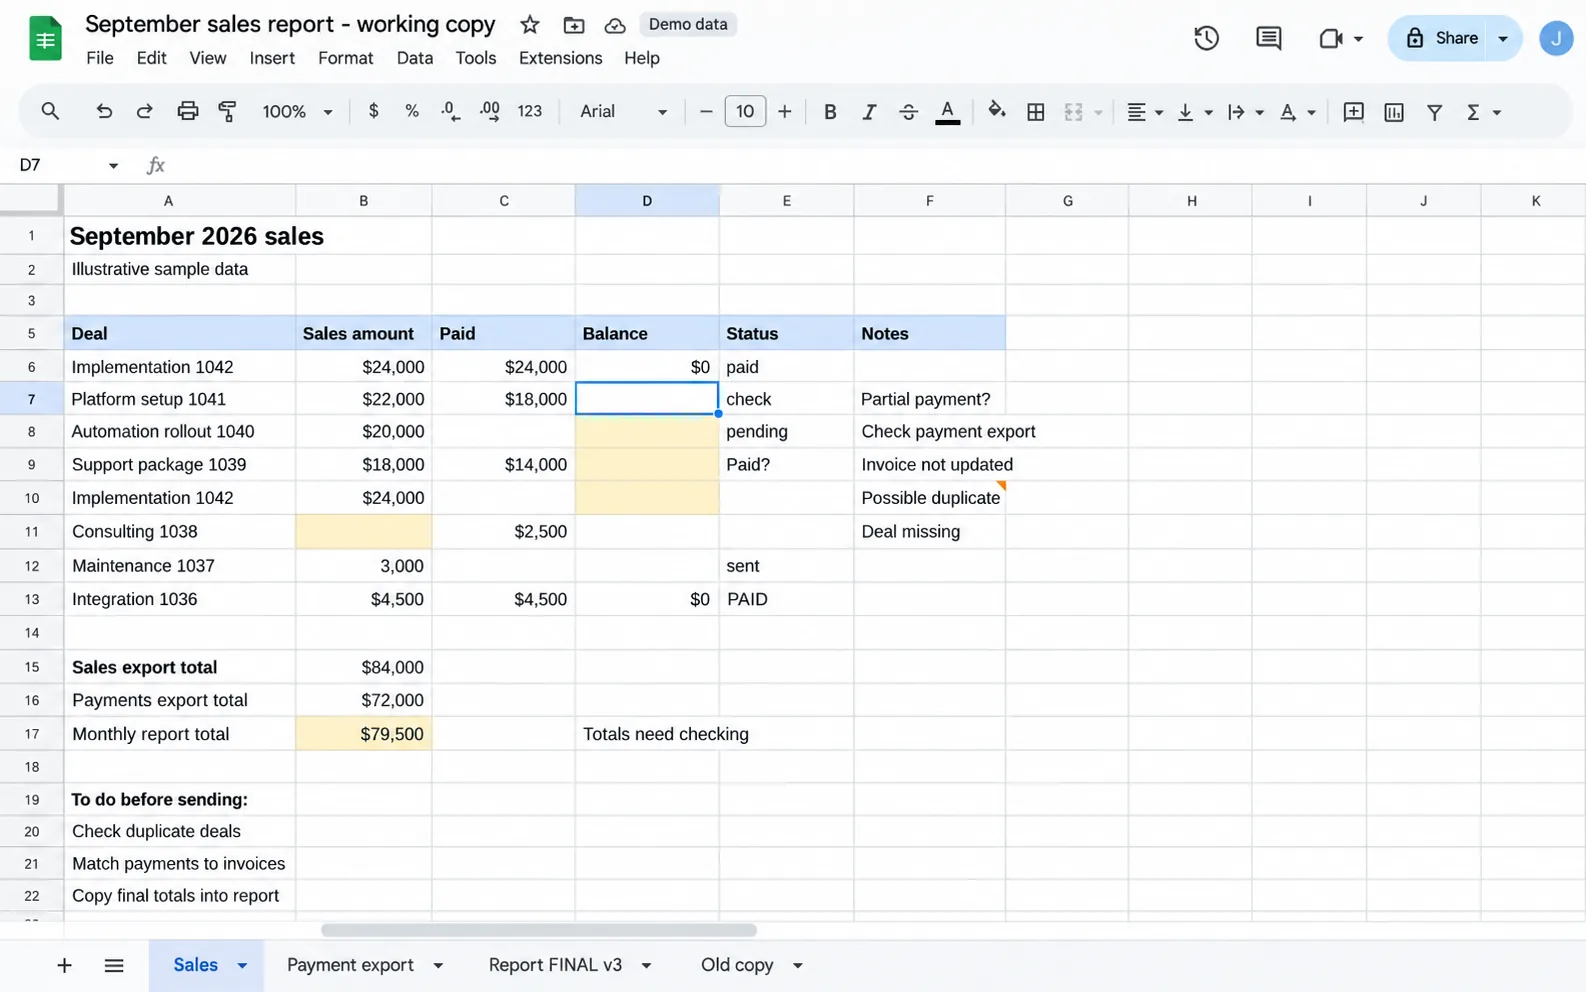Screen dimensions: 1586x992
Task: Open the borders icon in toolbar
Action: pyautogui.click(x=1036, y=112)
